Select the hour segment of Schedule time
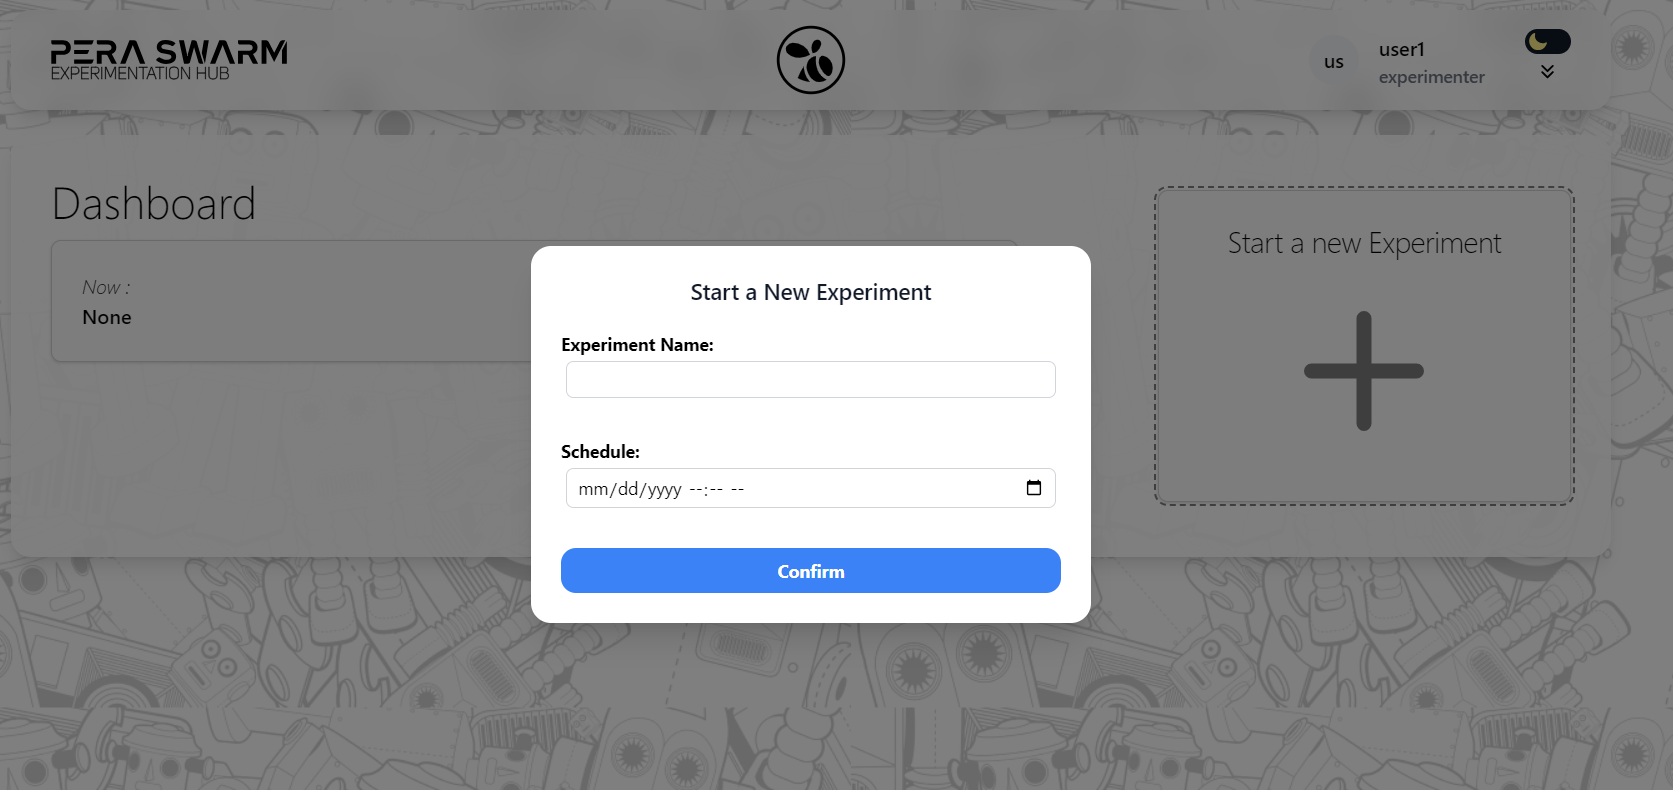This screenshot has height=790, width=1673. [x=697, y=489]
